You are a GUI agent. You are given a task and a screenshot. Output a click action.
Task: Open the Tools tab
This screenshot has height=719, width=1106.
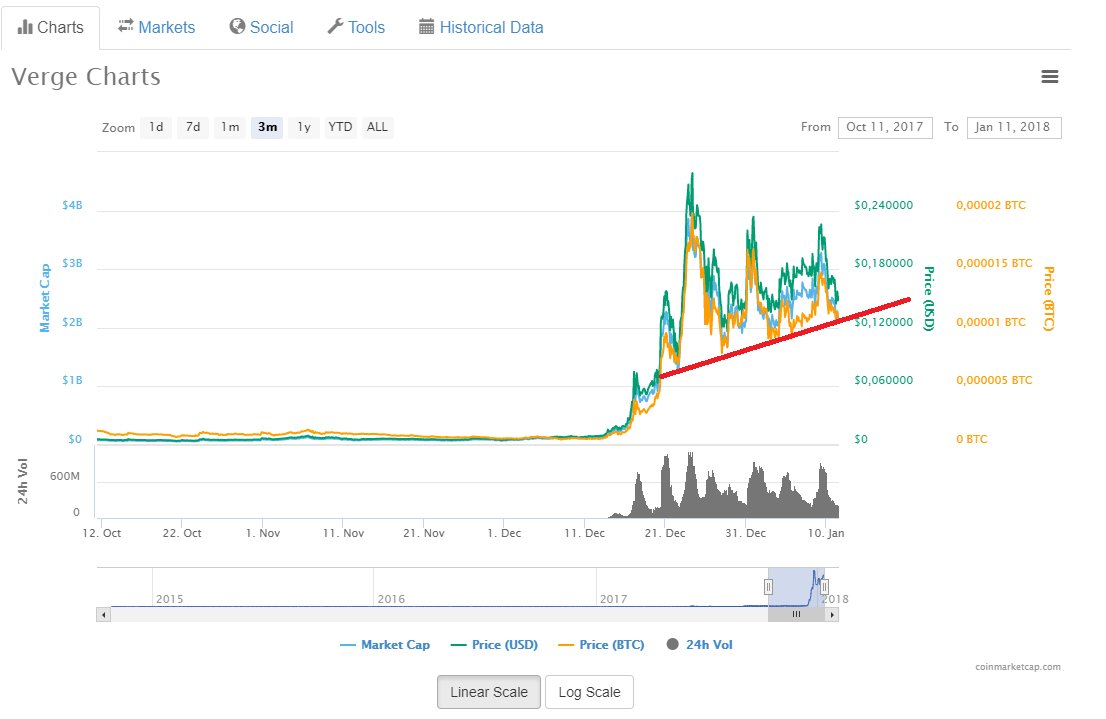(356, 28)
